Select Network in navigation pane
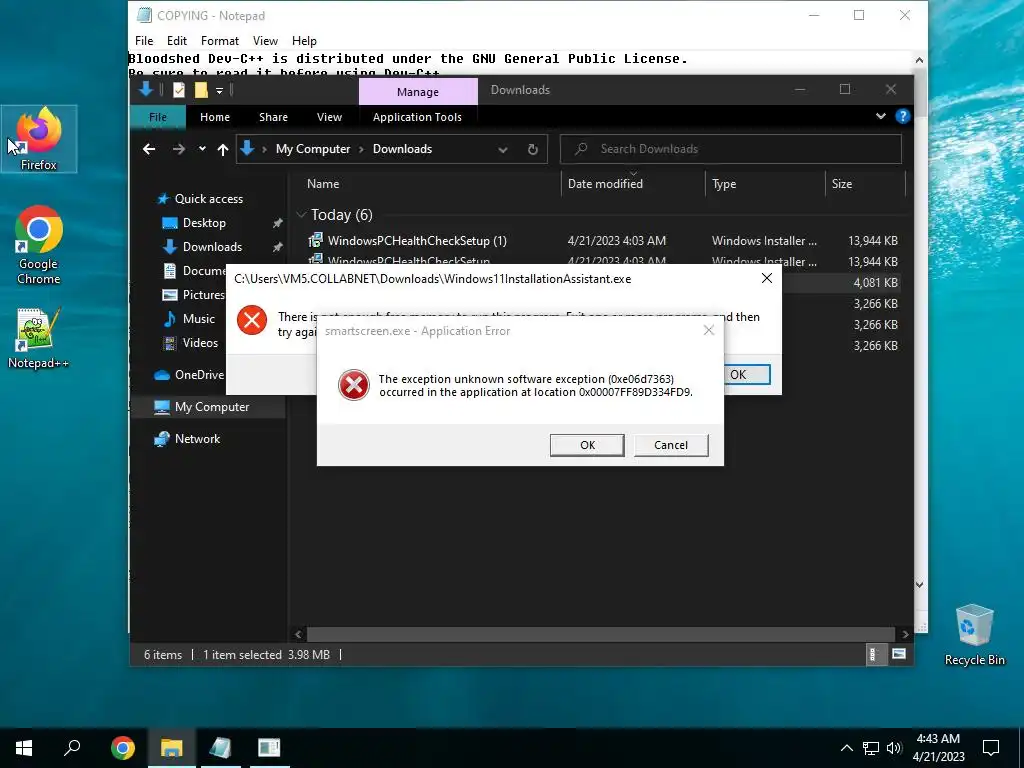The image size is (1024, 768). coord(197,439)
